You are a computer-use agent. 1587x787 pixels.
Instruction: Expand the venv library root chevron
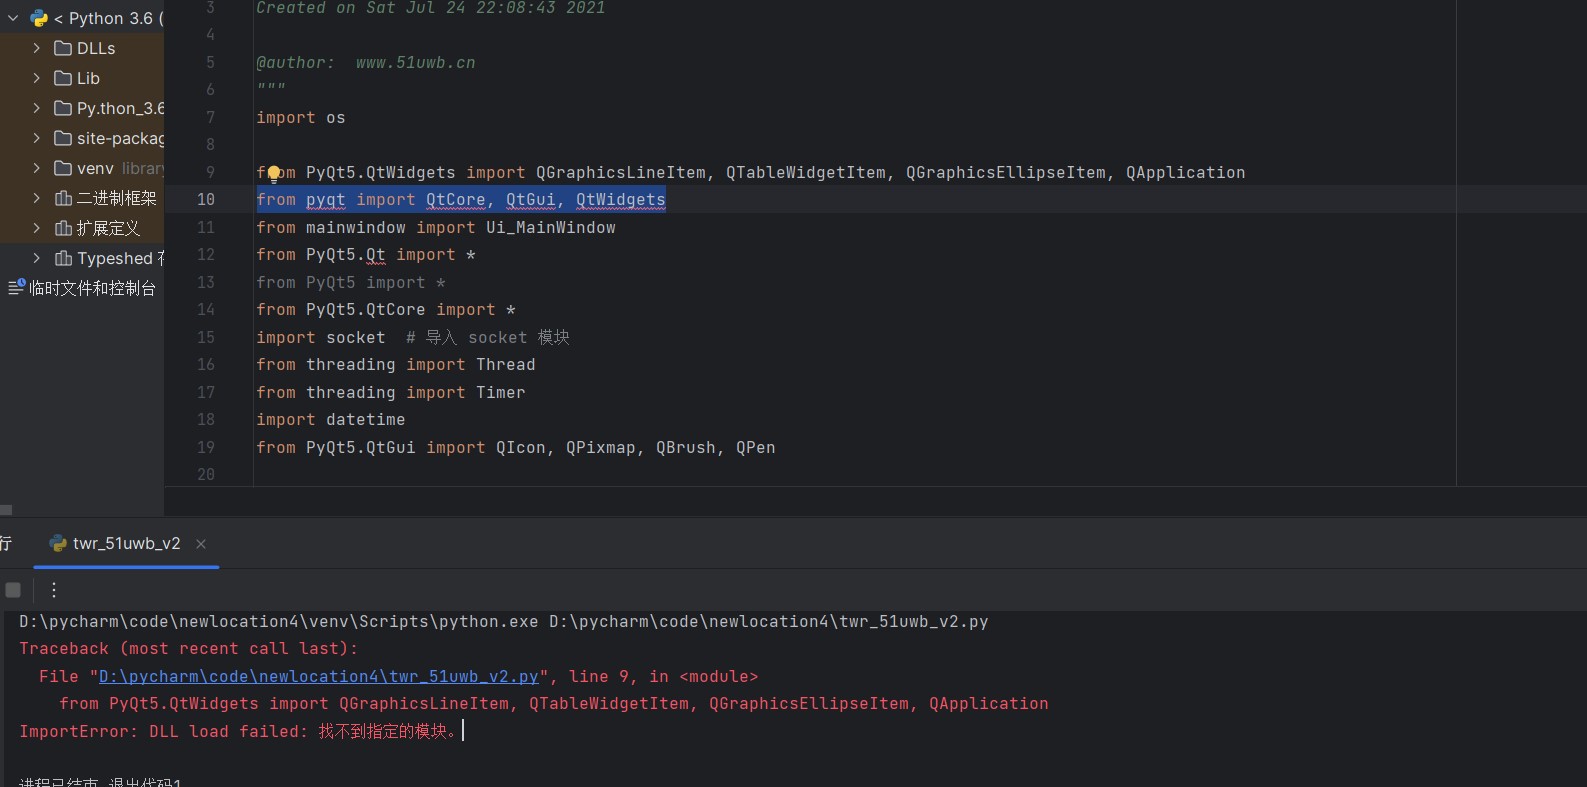pos(37,168)
